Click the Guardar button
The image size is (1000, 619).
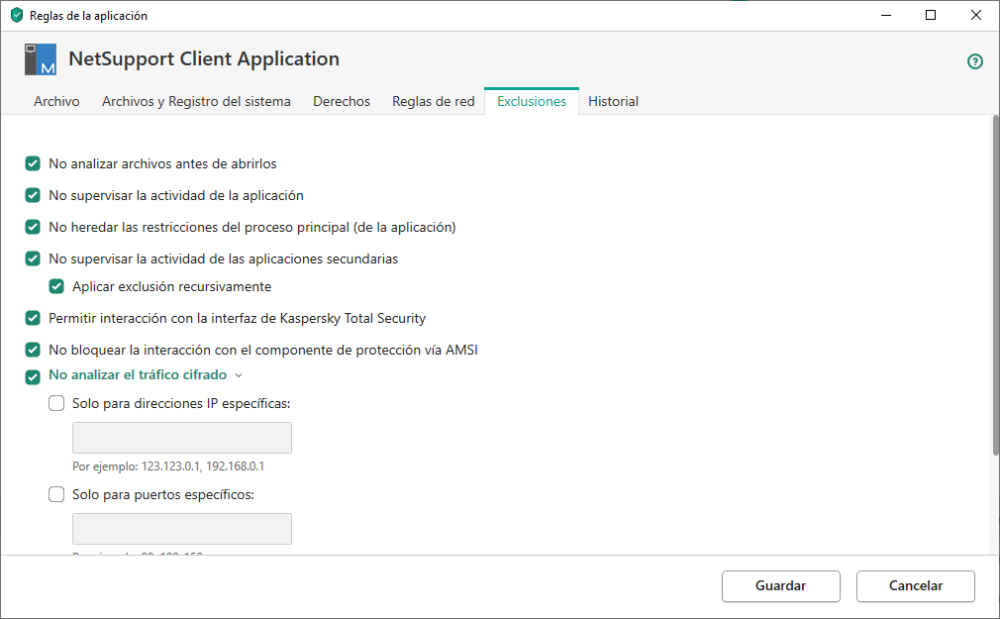coord(781,586)
